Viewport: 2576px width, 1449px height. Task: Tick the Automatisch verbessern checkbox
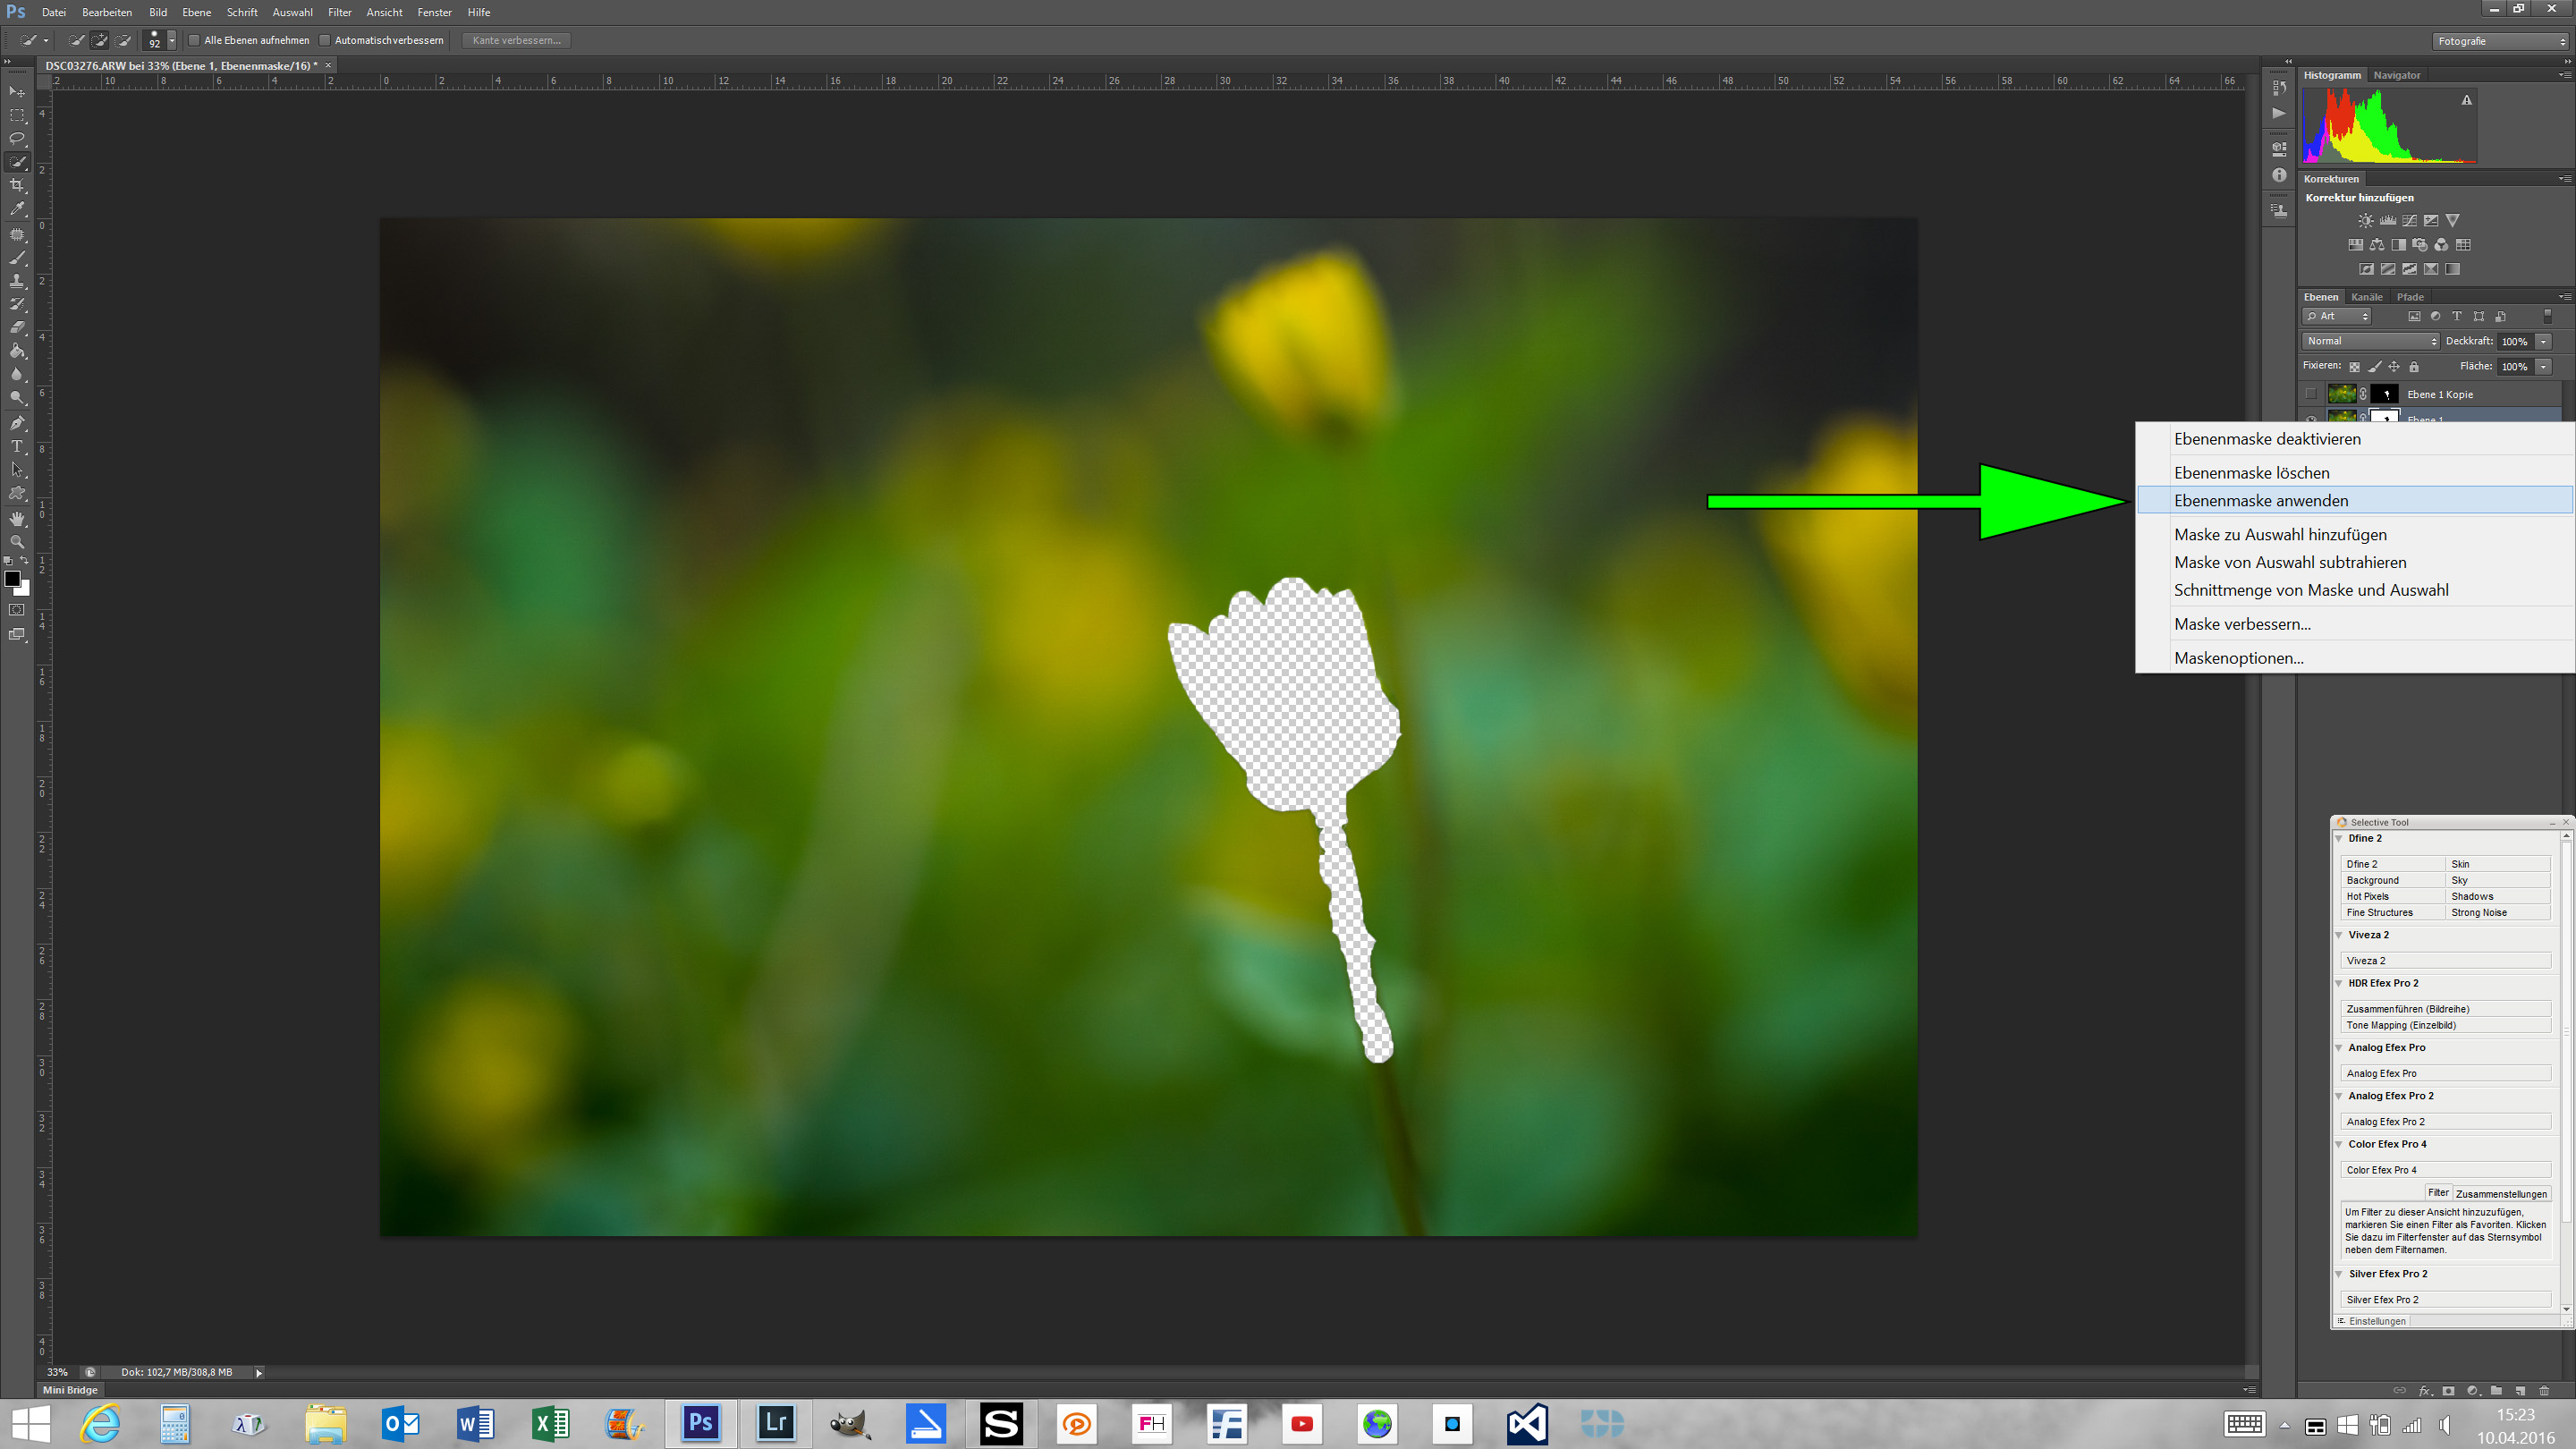click(325, 40)
